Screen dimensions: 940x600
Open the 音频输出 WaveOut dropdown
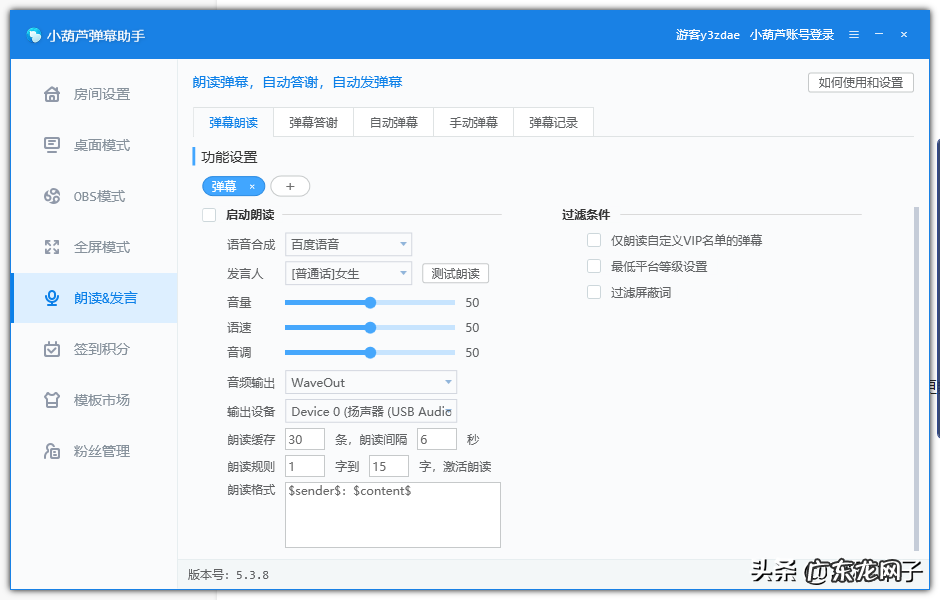370,382
